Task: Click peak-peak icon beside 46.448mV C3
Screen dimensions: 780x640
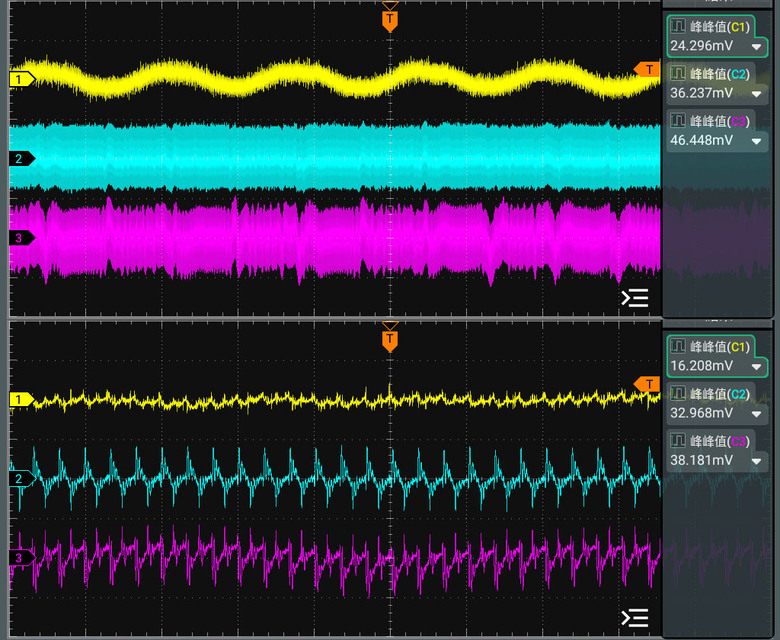Action: (x=678, y=120)
